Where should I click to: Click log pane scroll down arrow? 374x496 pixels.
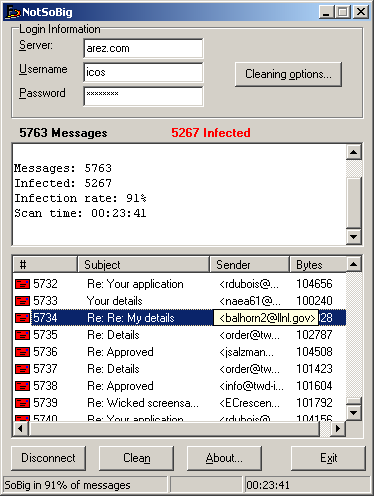354,237
